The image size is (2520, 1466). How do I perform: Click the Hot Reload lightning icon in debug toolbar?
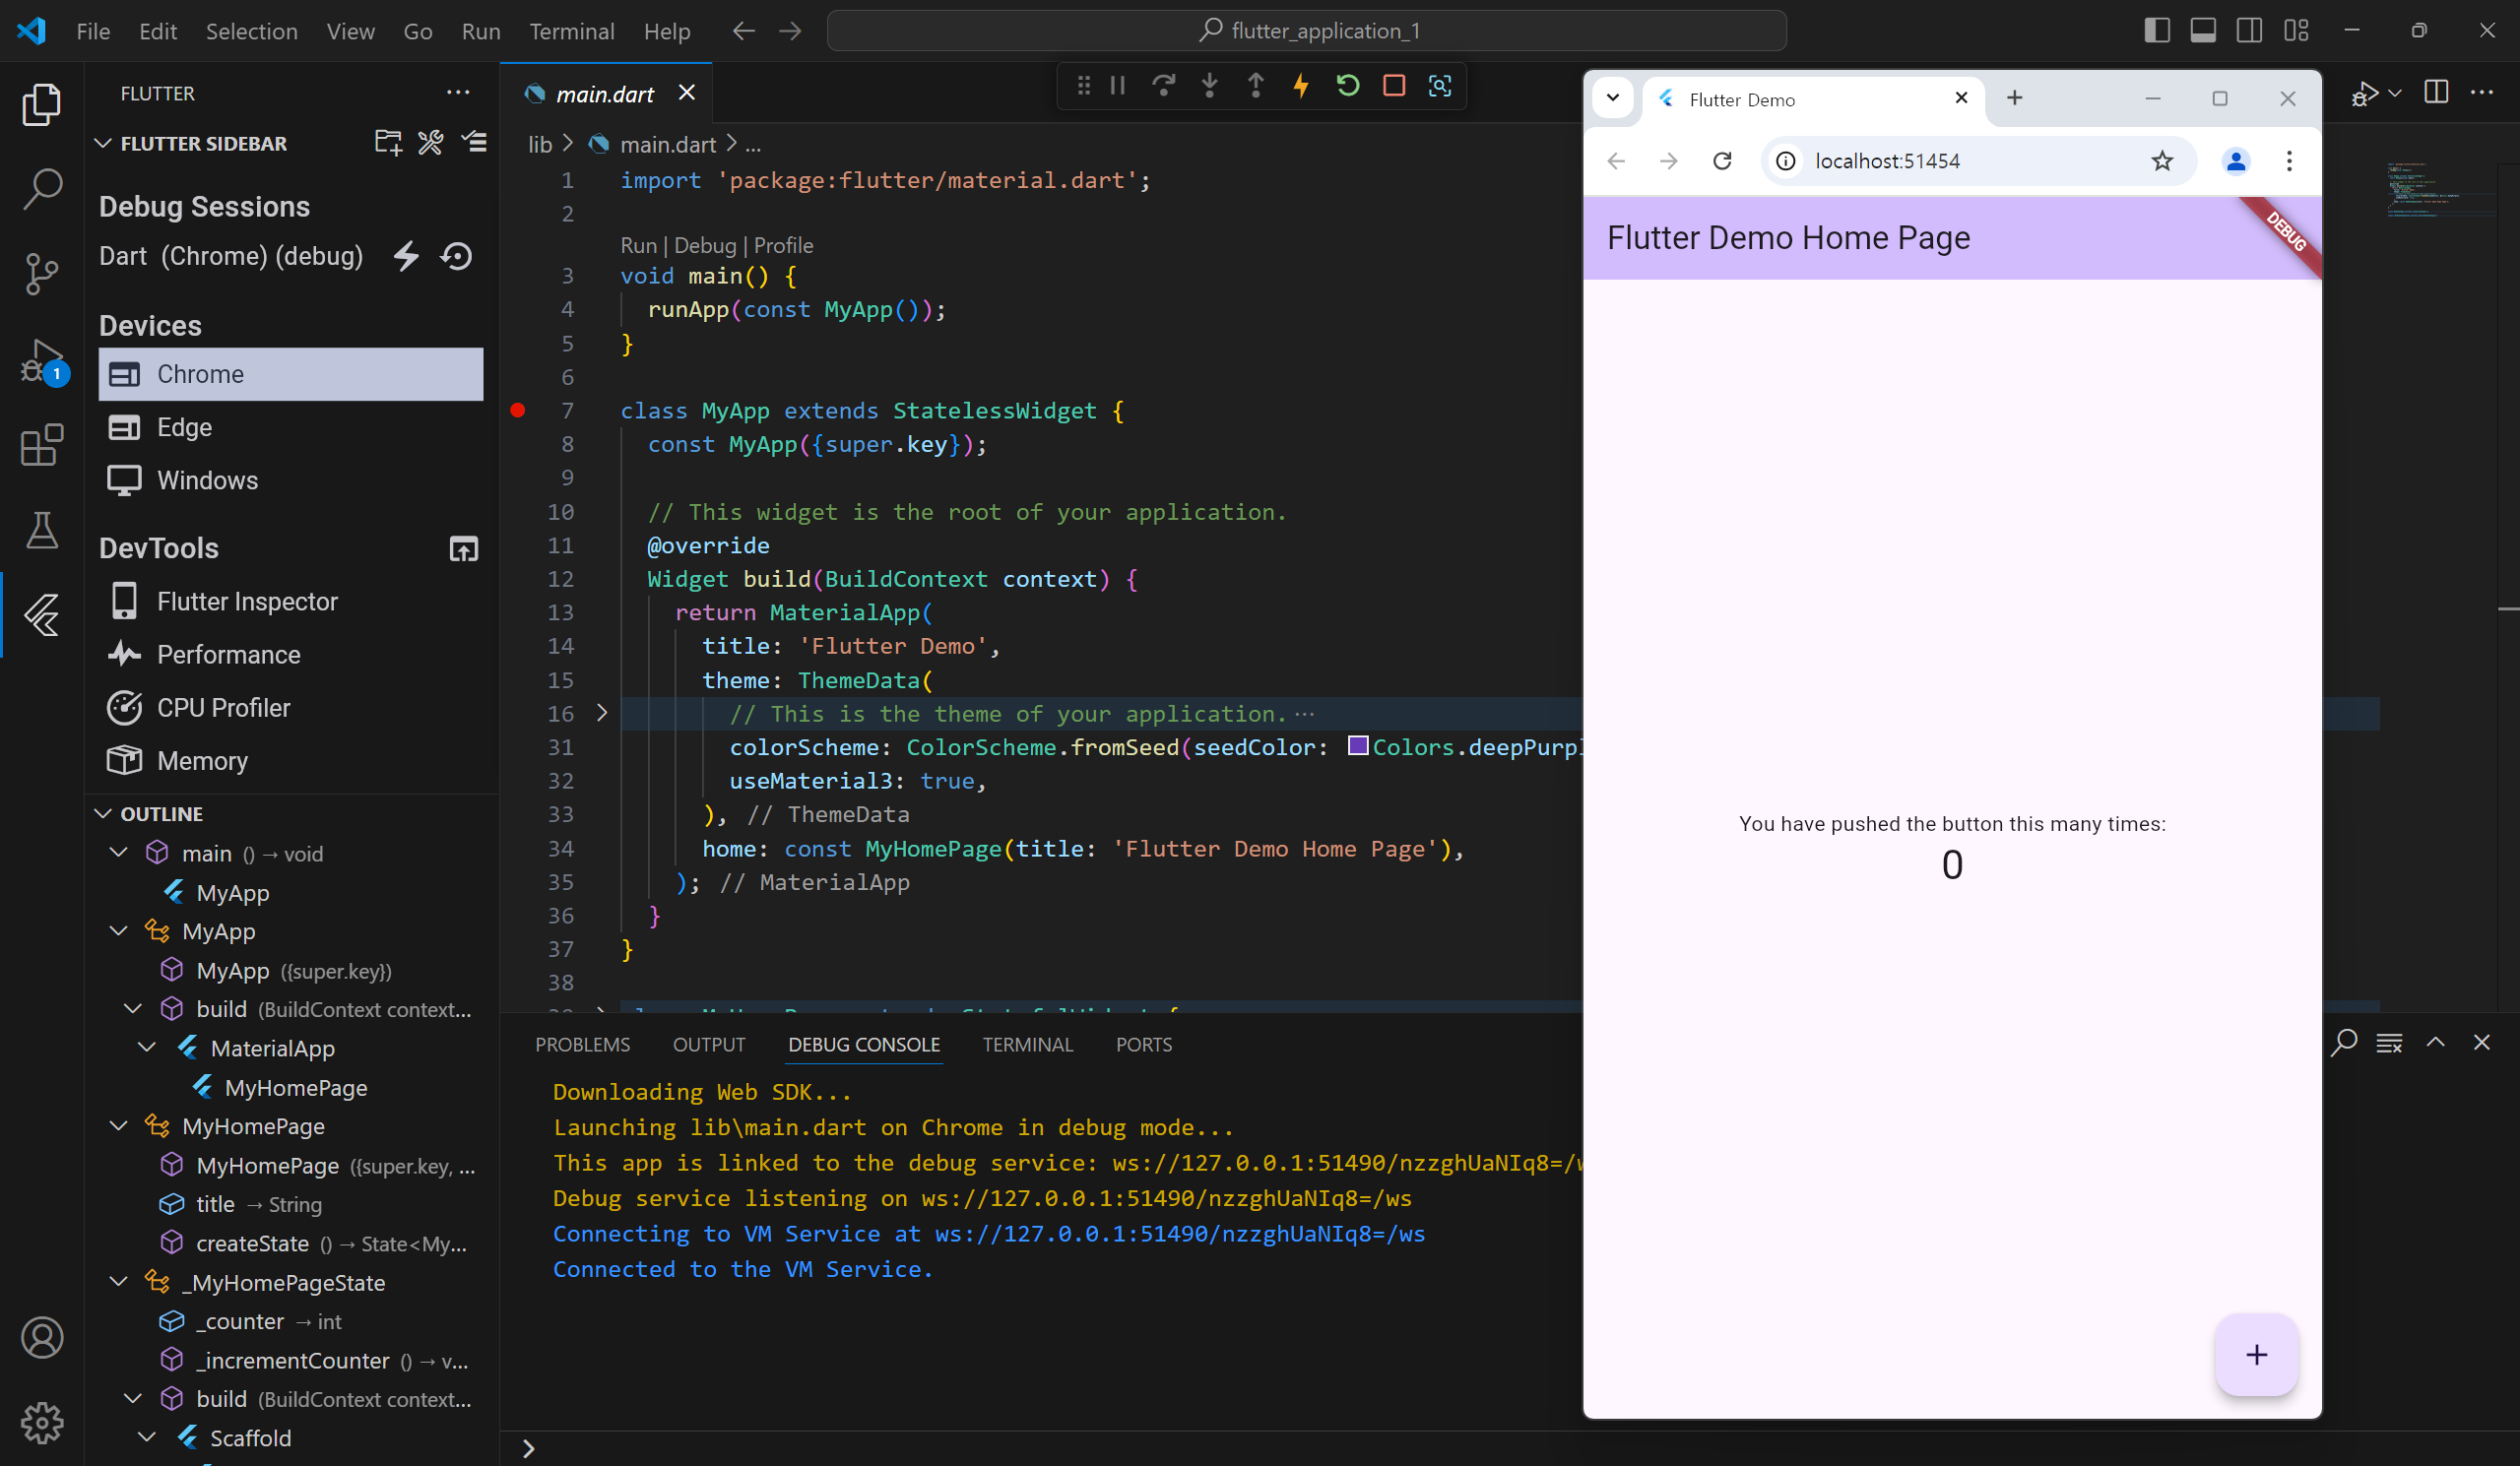coord(1301,86)
